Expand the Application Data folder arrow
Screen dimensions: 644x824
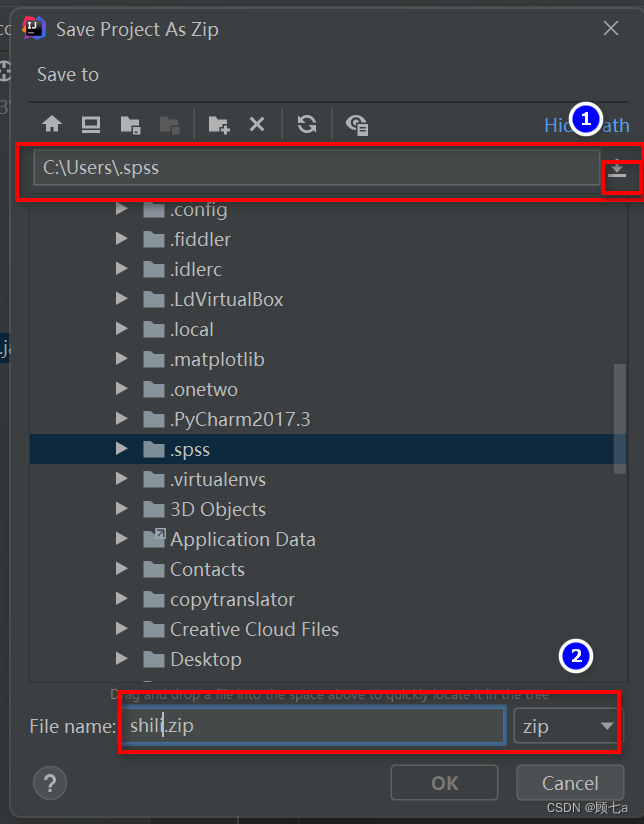(x=122, y=539)
